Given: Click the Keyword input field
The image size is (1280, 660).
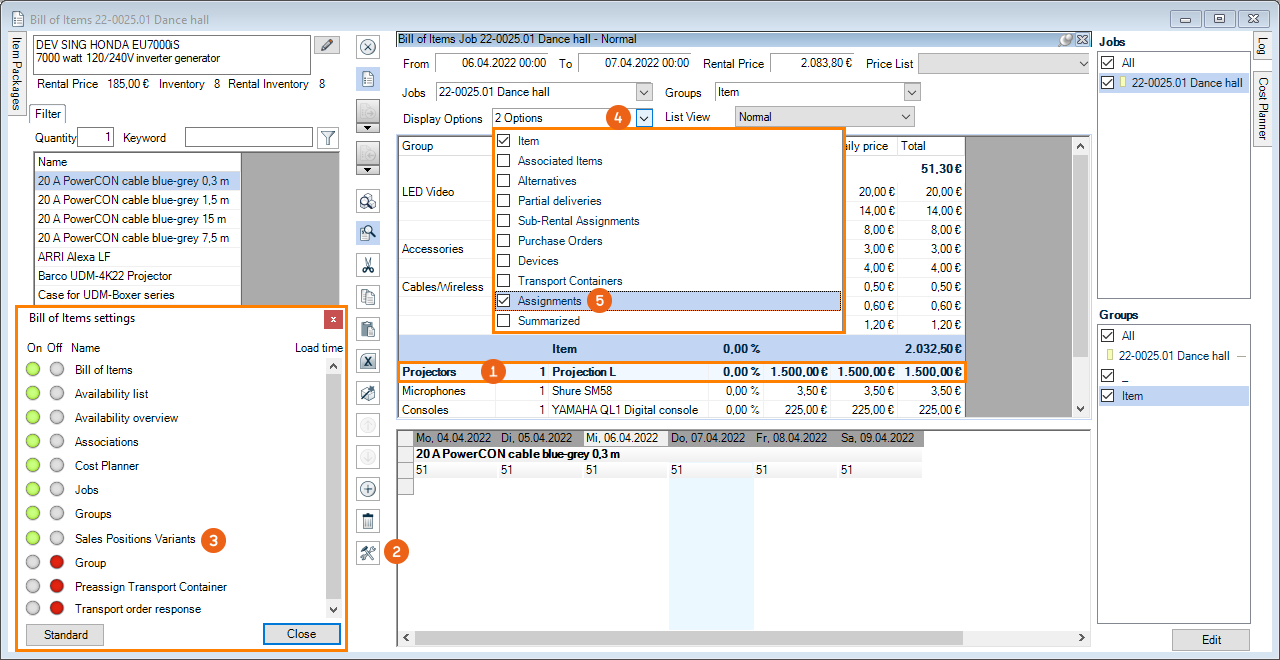Looking at the screenshot, I should tap(248, 138).
